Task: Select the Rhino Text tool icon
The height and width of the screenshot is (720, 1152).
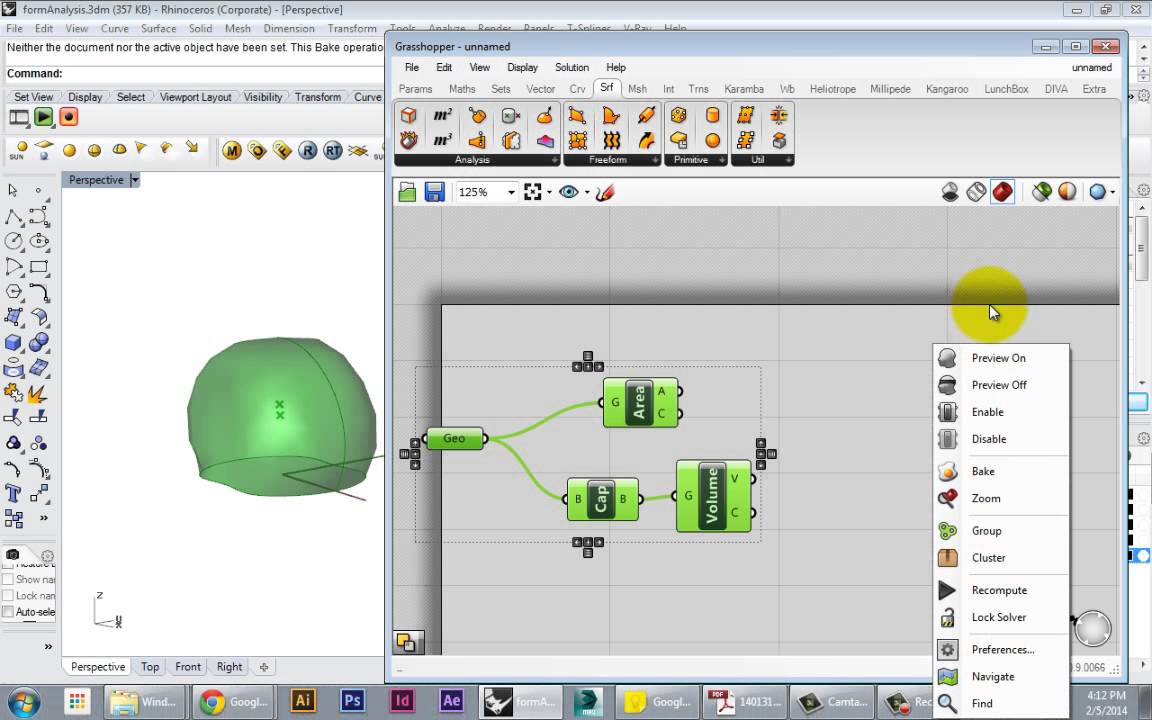Action: point(12,493)
